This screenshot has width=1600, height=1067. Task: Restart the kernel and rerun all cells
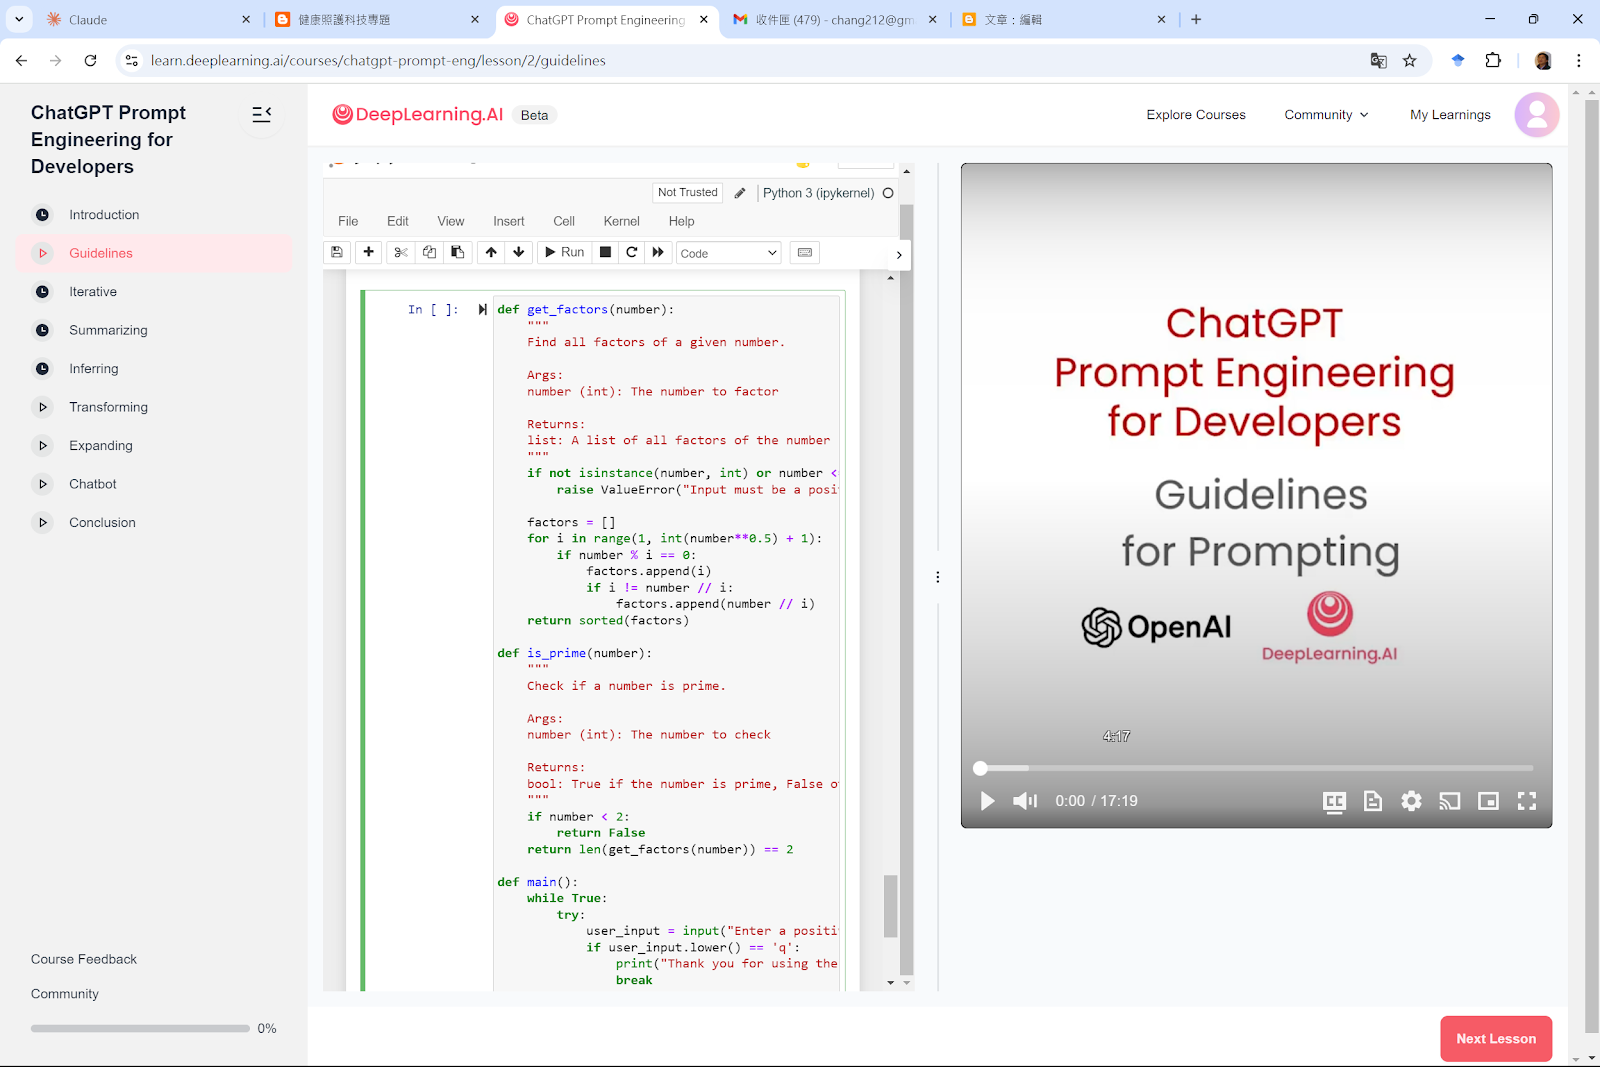click(x=658, y=252)
